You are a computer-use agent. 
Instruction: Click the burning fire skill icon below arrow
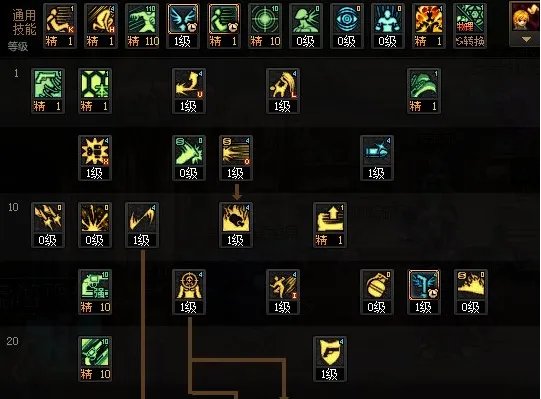coord(236,225)
